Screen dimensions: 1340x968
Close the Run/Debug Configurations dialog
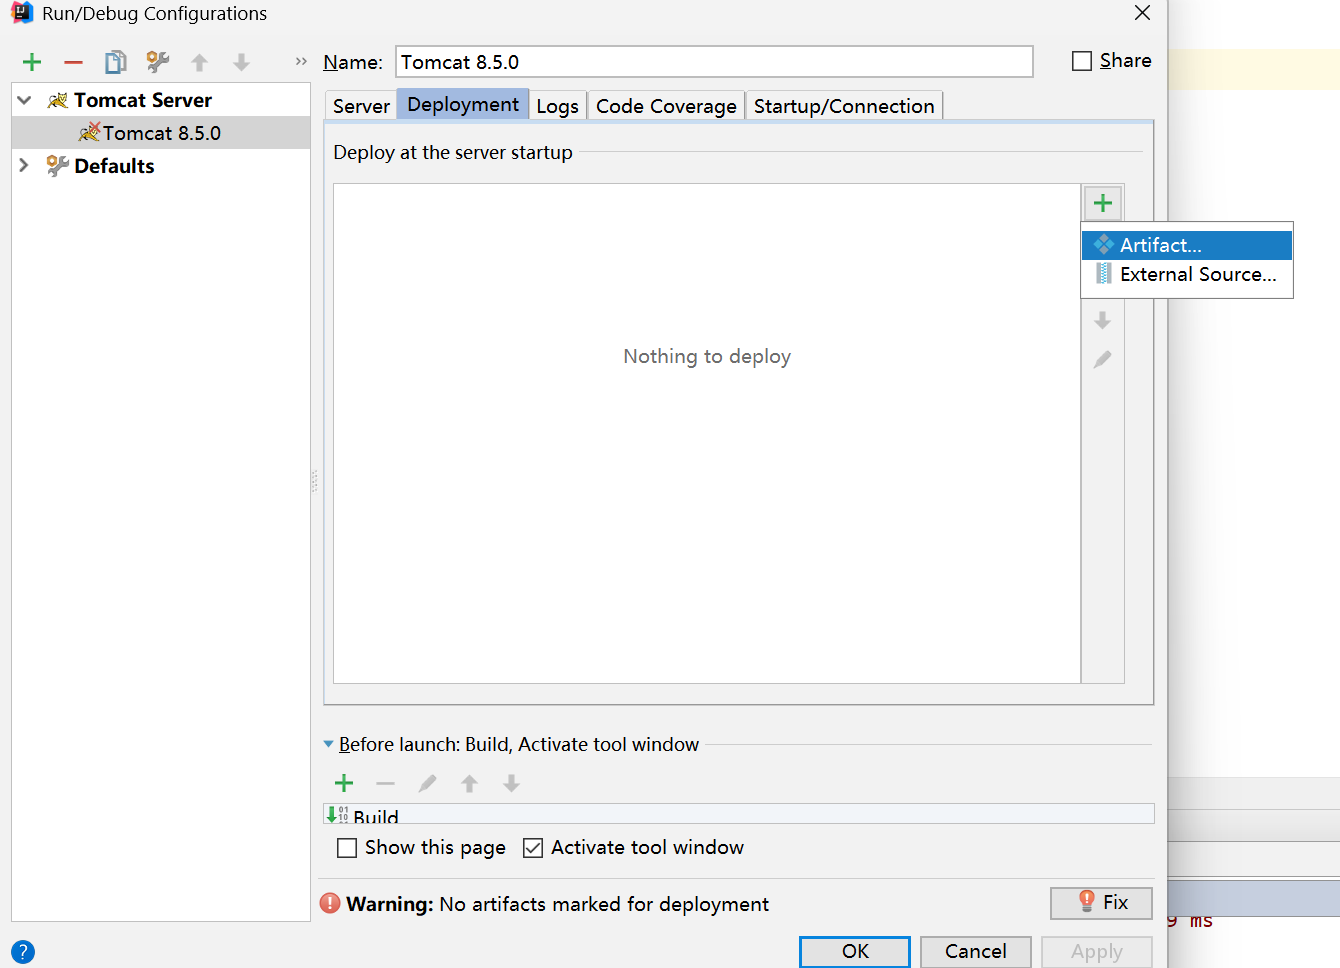pos(1142,13)
